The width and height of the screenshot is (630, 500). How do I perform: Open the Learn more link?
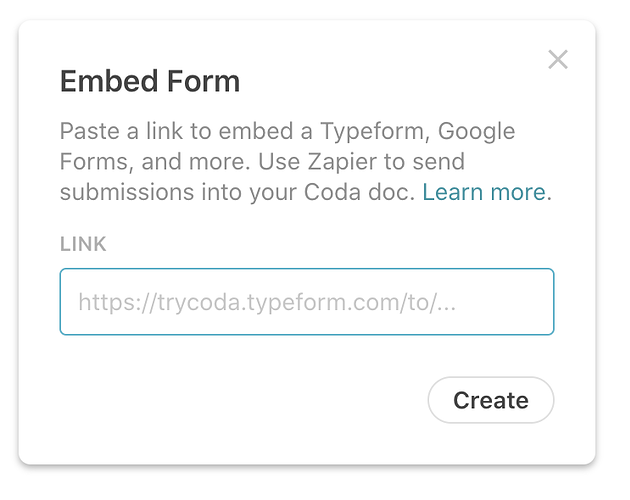pos(484,192)
